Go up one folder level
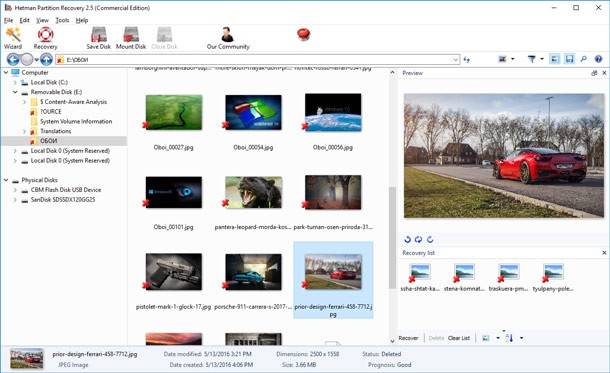The width and height of the screenshot is (610, 373). click(x=46, y=60)
